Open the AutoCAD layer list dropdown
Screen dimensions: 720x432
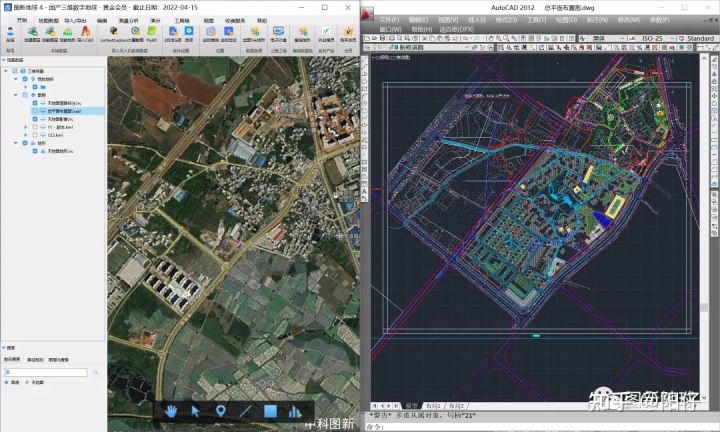[467, 47]
